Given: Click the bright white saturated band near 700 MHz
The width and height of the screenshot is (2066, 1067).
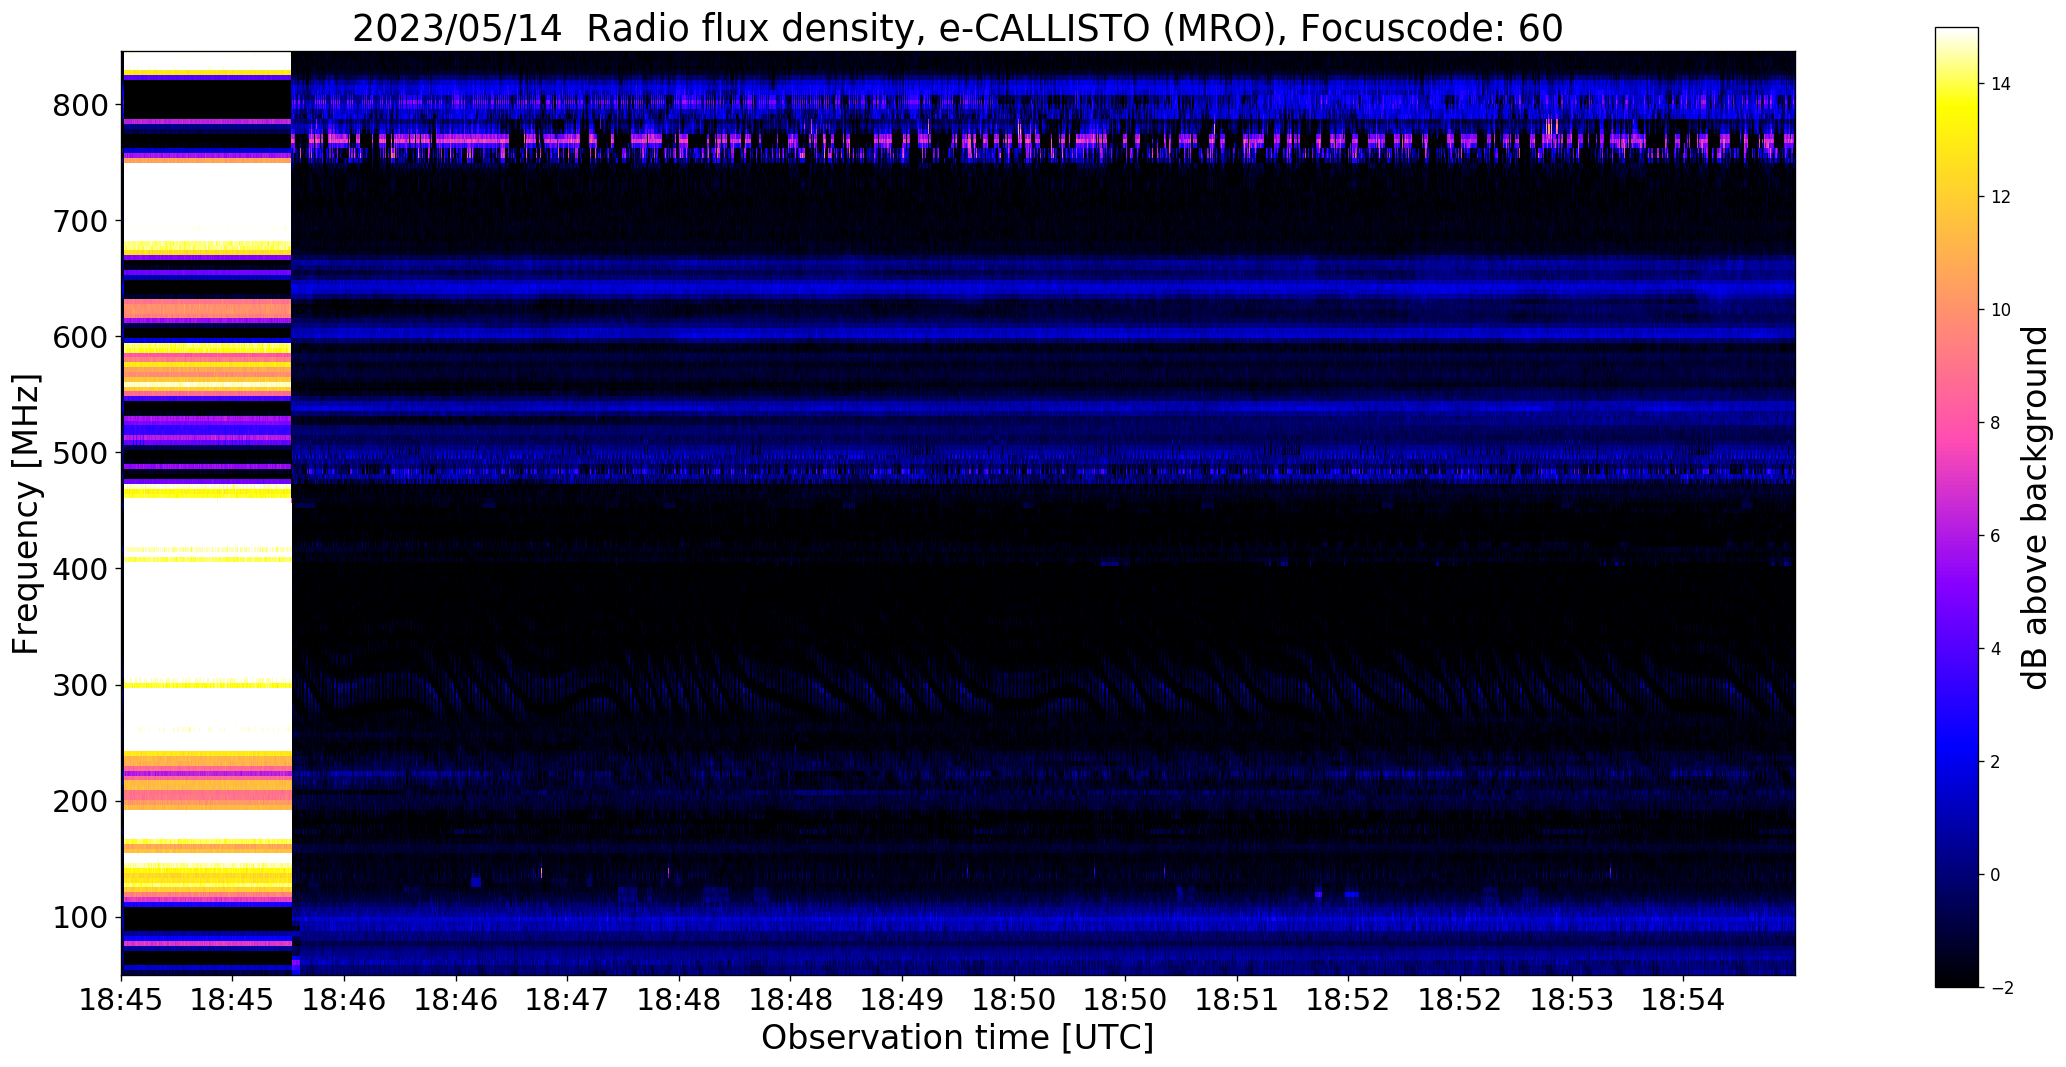Looking at the screenshot, I should (207, 202).
